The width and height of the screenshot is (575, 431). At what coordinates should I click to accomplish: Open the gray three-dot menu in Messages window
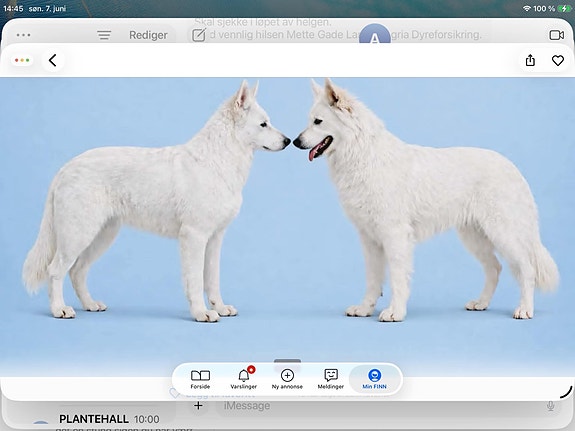(x=23, y=35)
